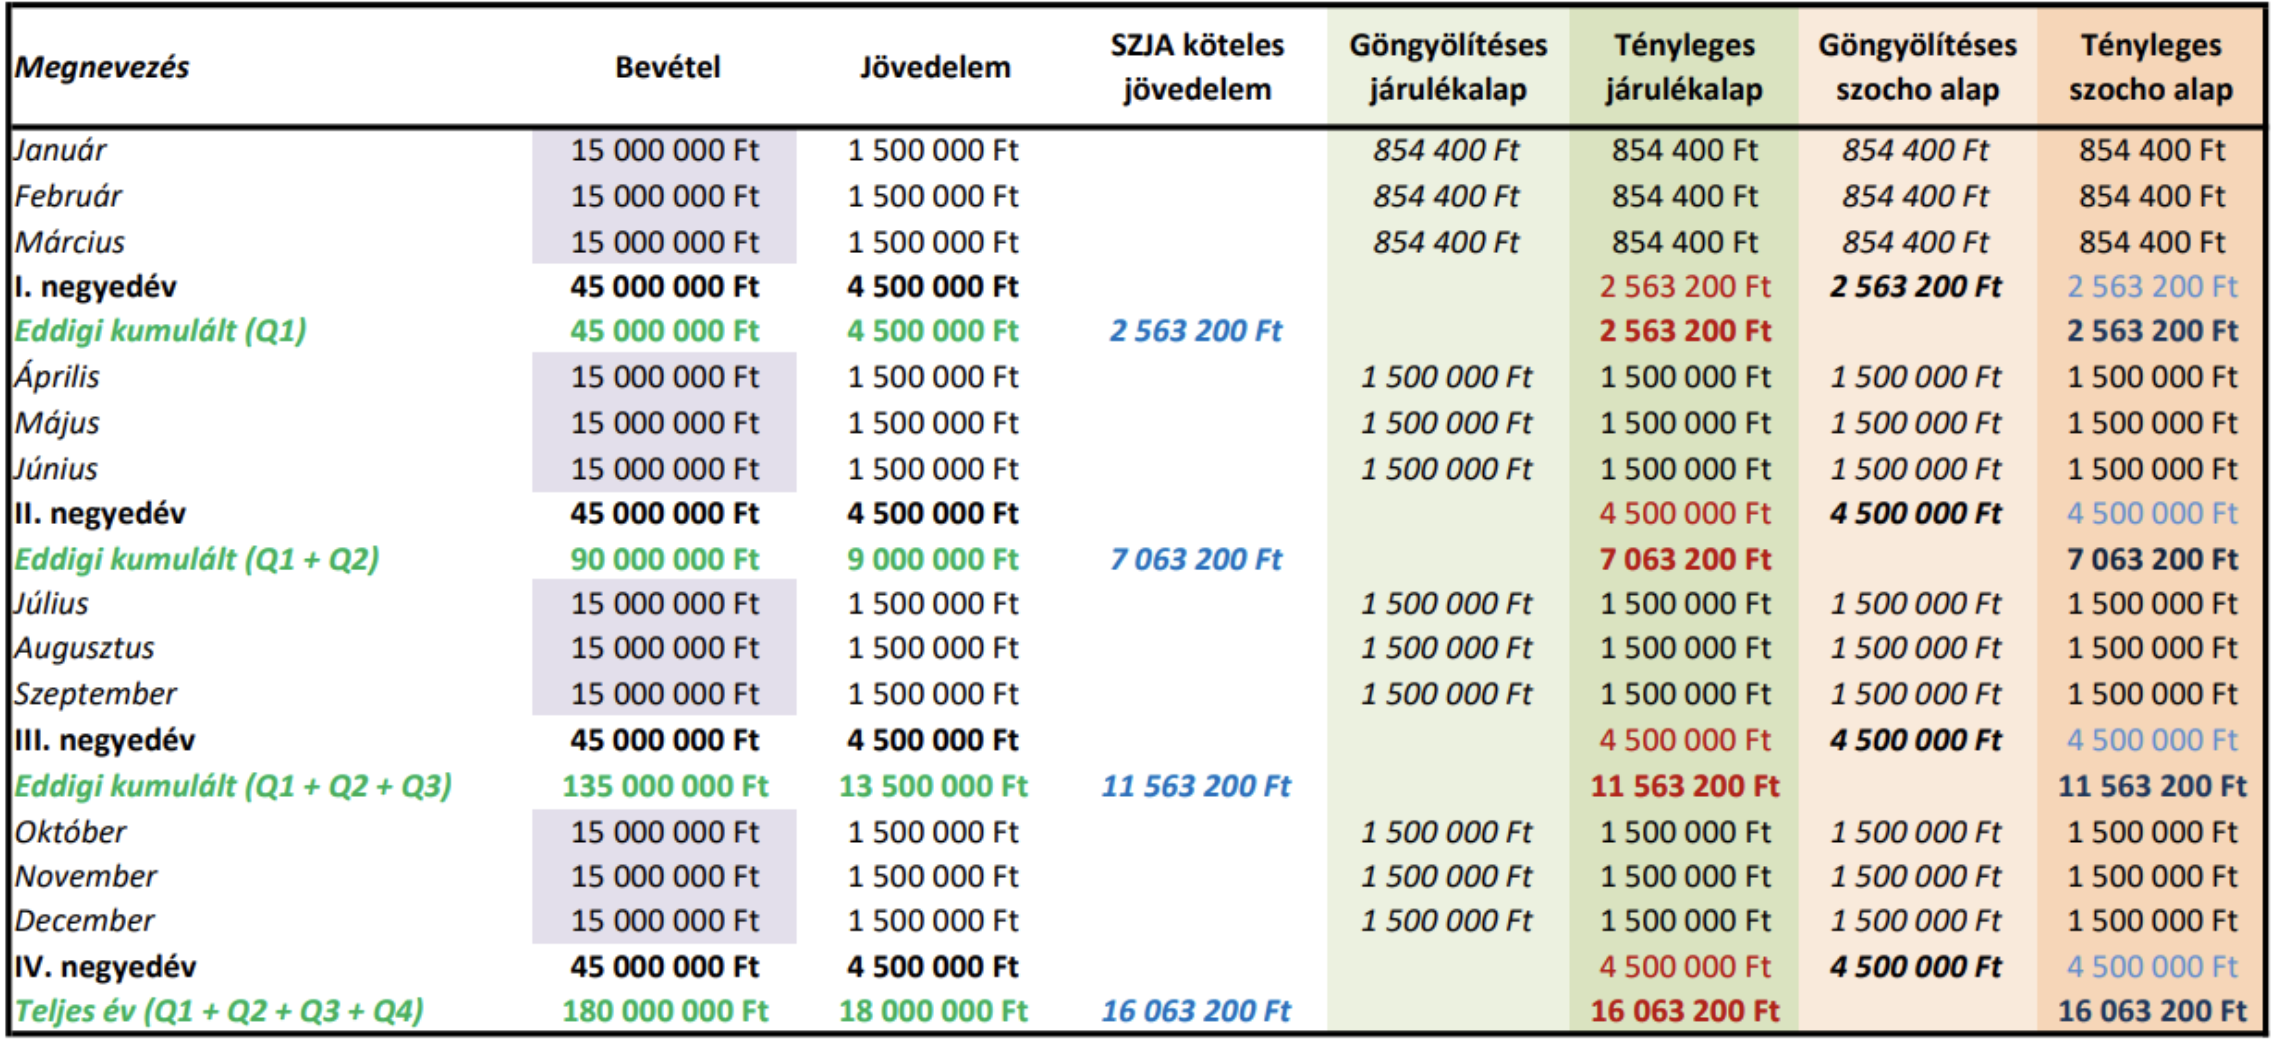Select the Január row label

(60, 150)
